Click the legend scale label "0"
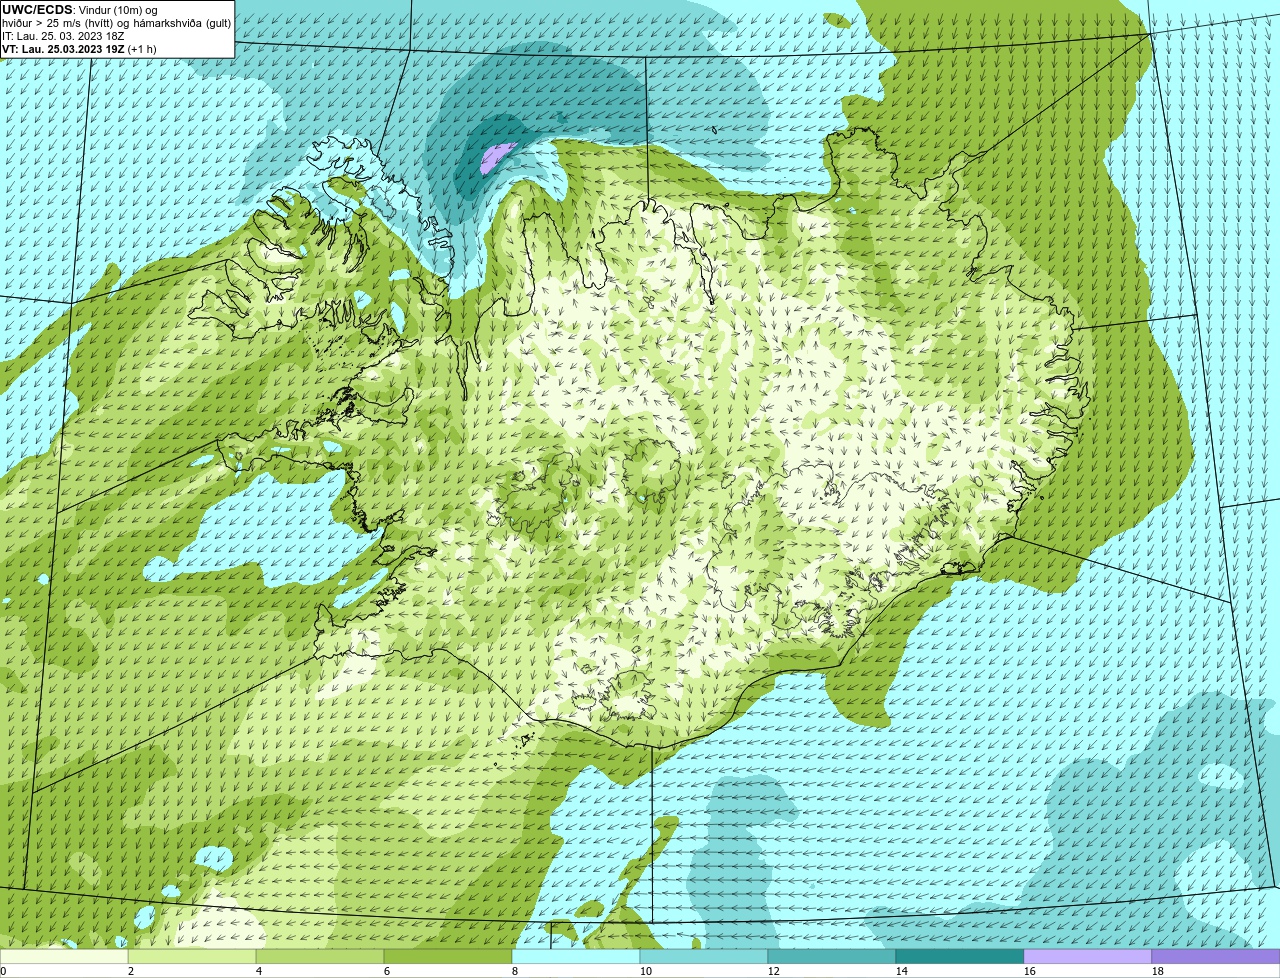This screenshot has width=1280, height=978. click(3, 971)
